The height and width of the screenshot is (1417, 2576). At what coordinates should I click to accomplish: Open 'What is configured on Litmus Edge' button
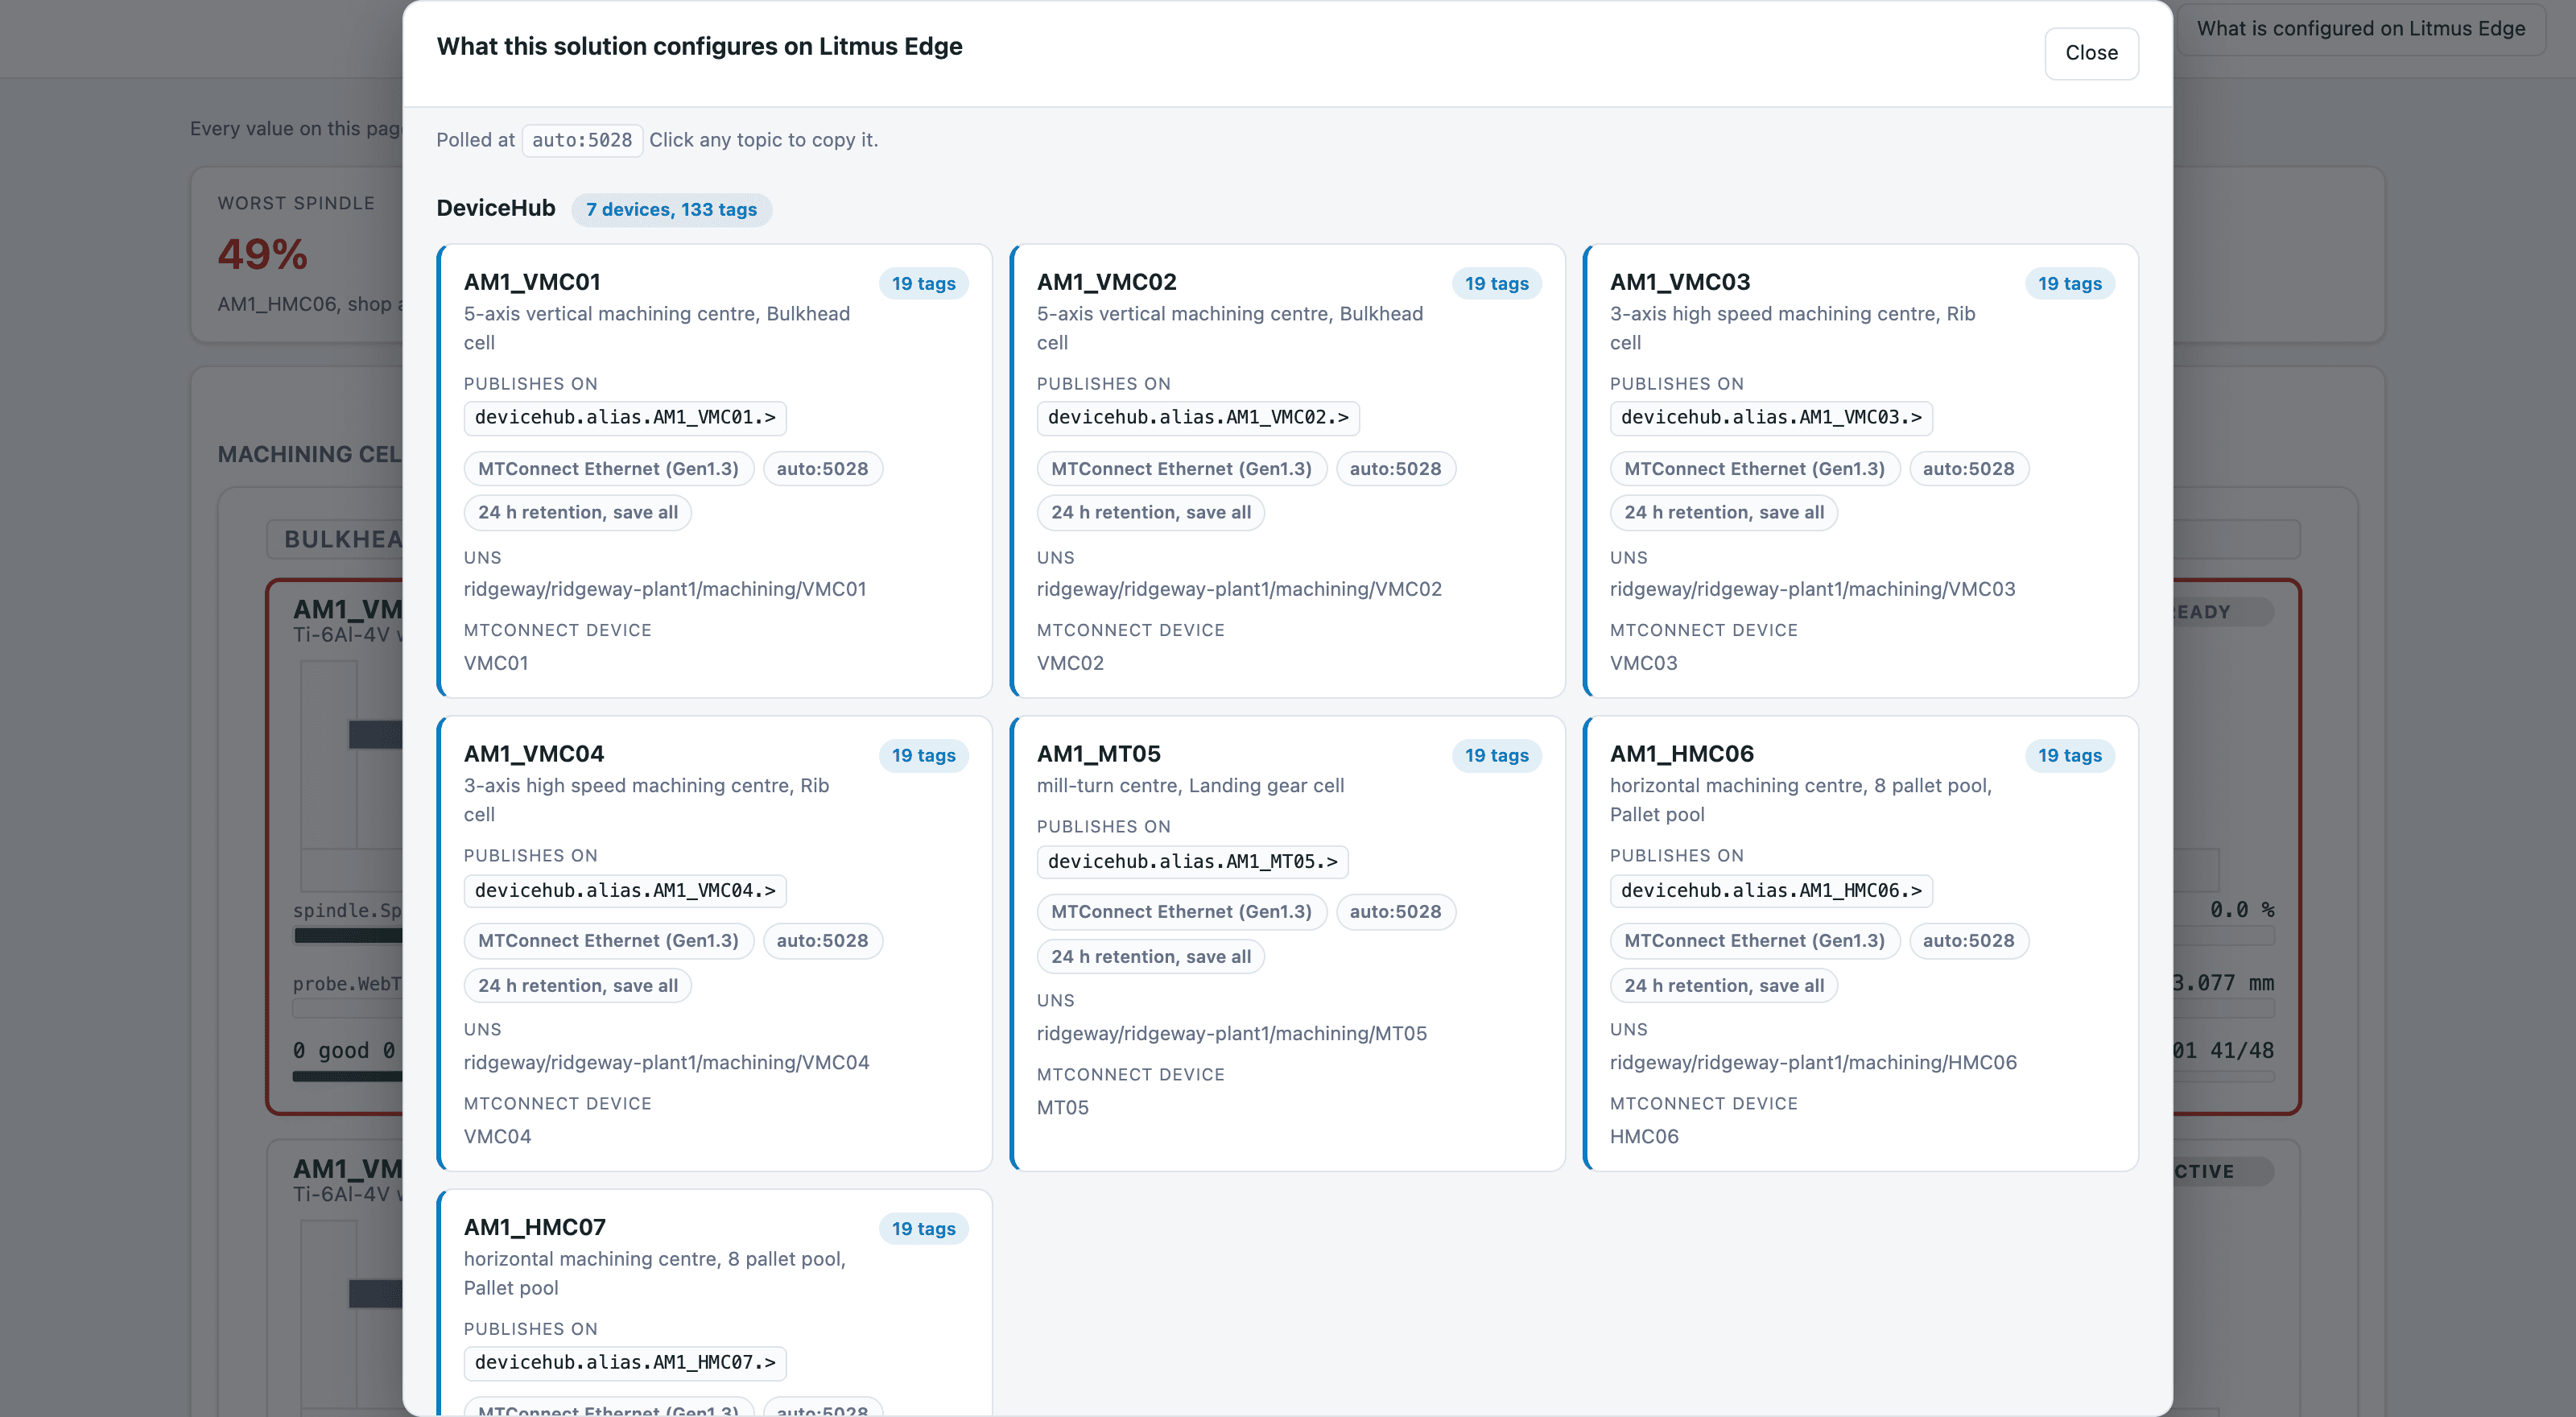click(2360, 28)
